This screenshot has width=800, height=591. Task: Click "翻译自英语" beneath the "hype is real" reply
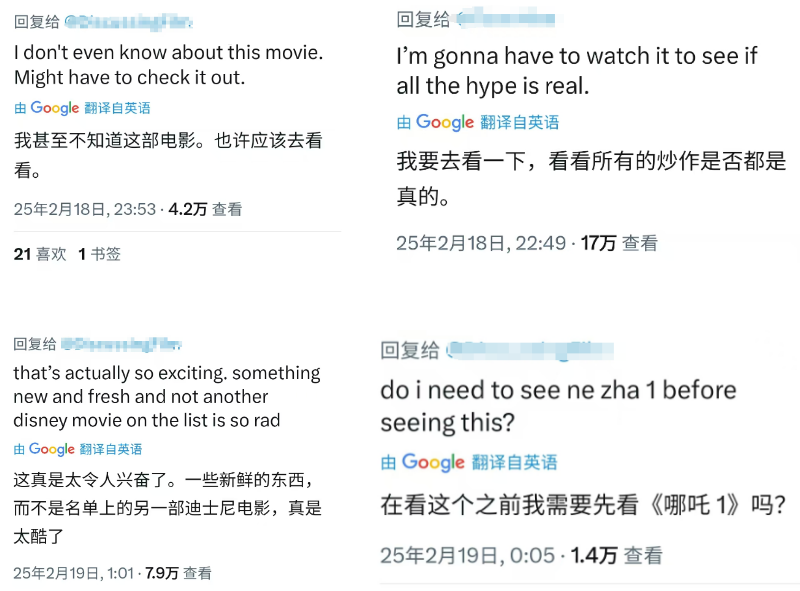(520, 122)
